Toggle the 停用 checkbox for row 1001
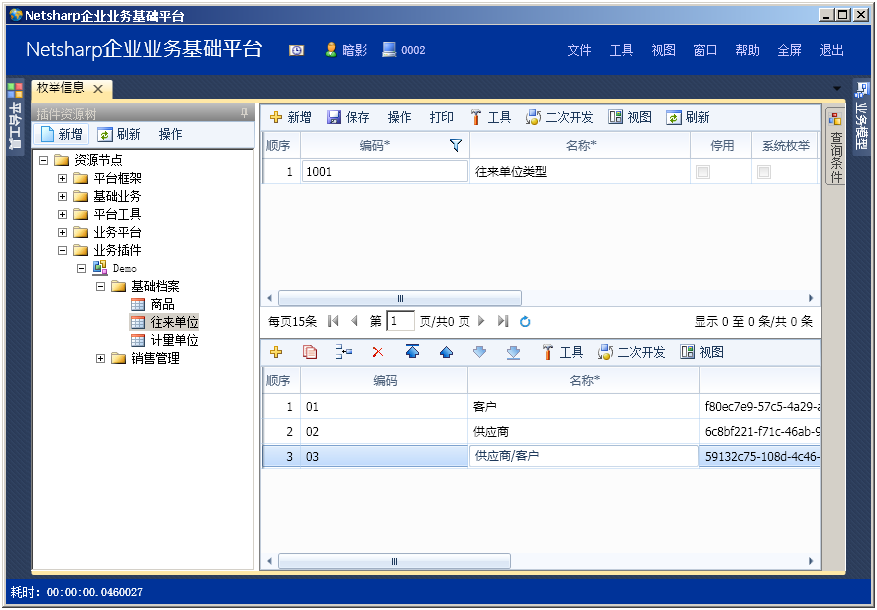The width and height of the screenshot is (877, 610). (703, 172)
